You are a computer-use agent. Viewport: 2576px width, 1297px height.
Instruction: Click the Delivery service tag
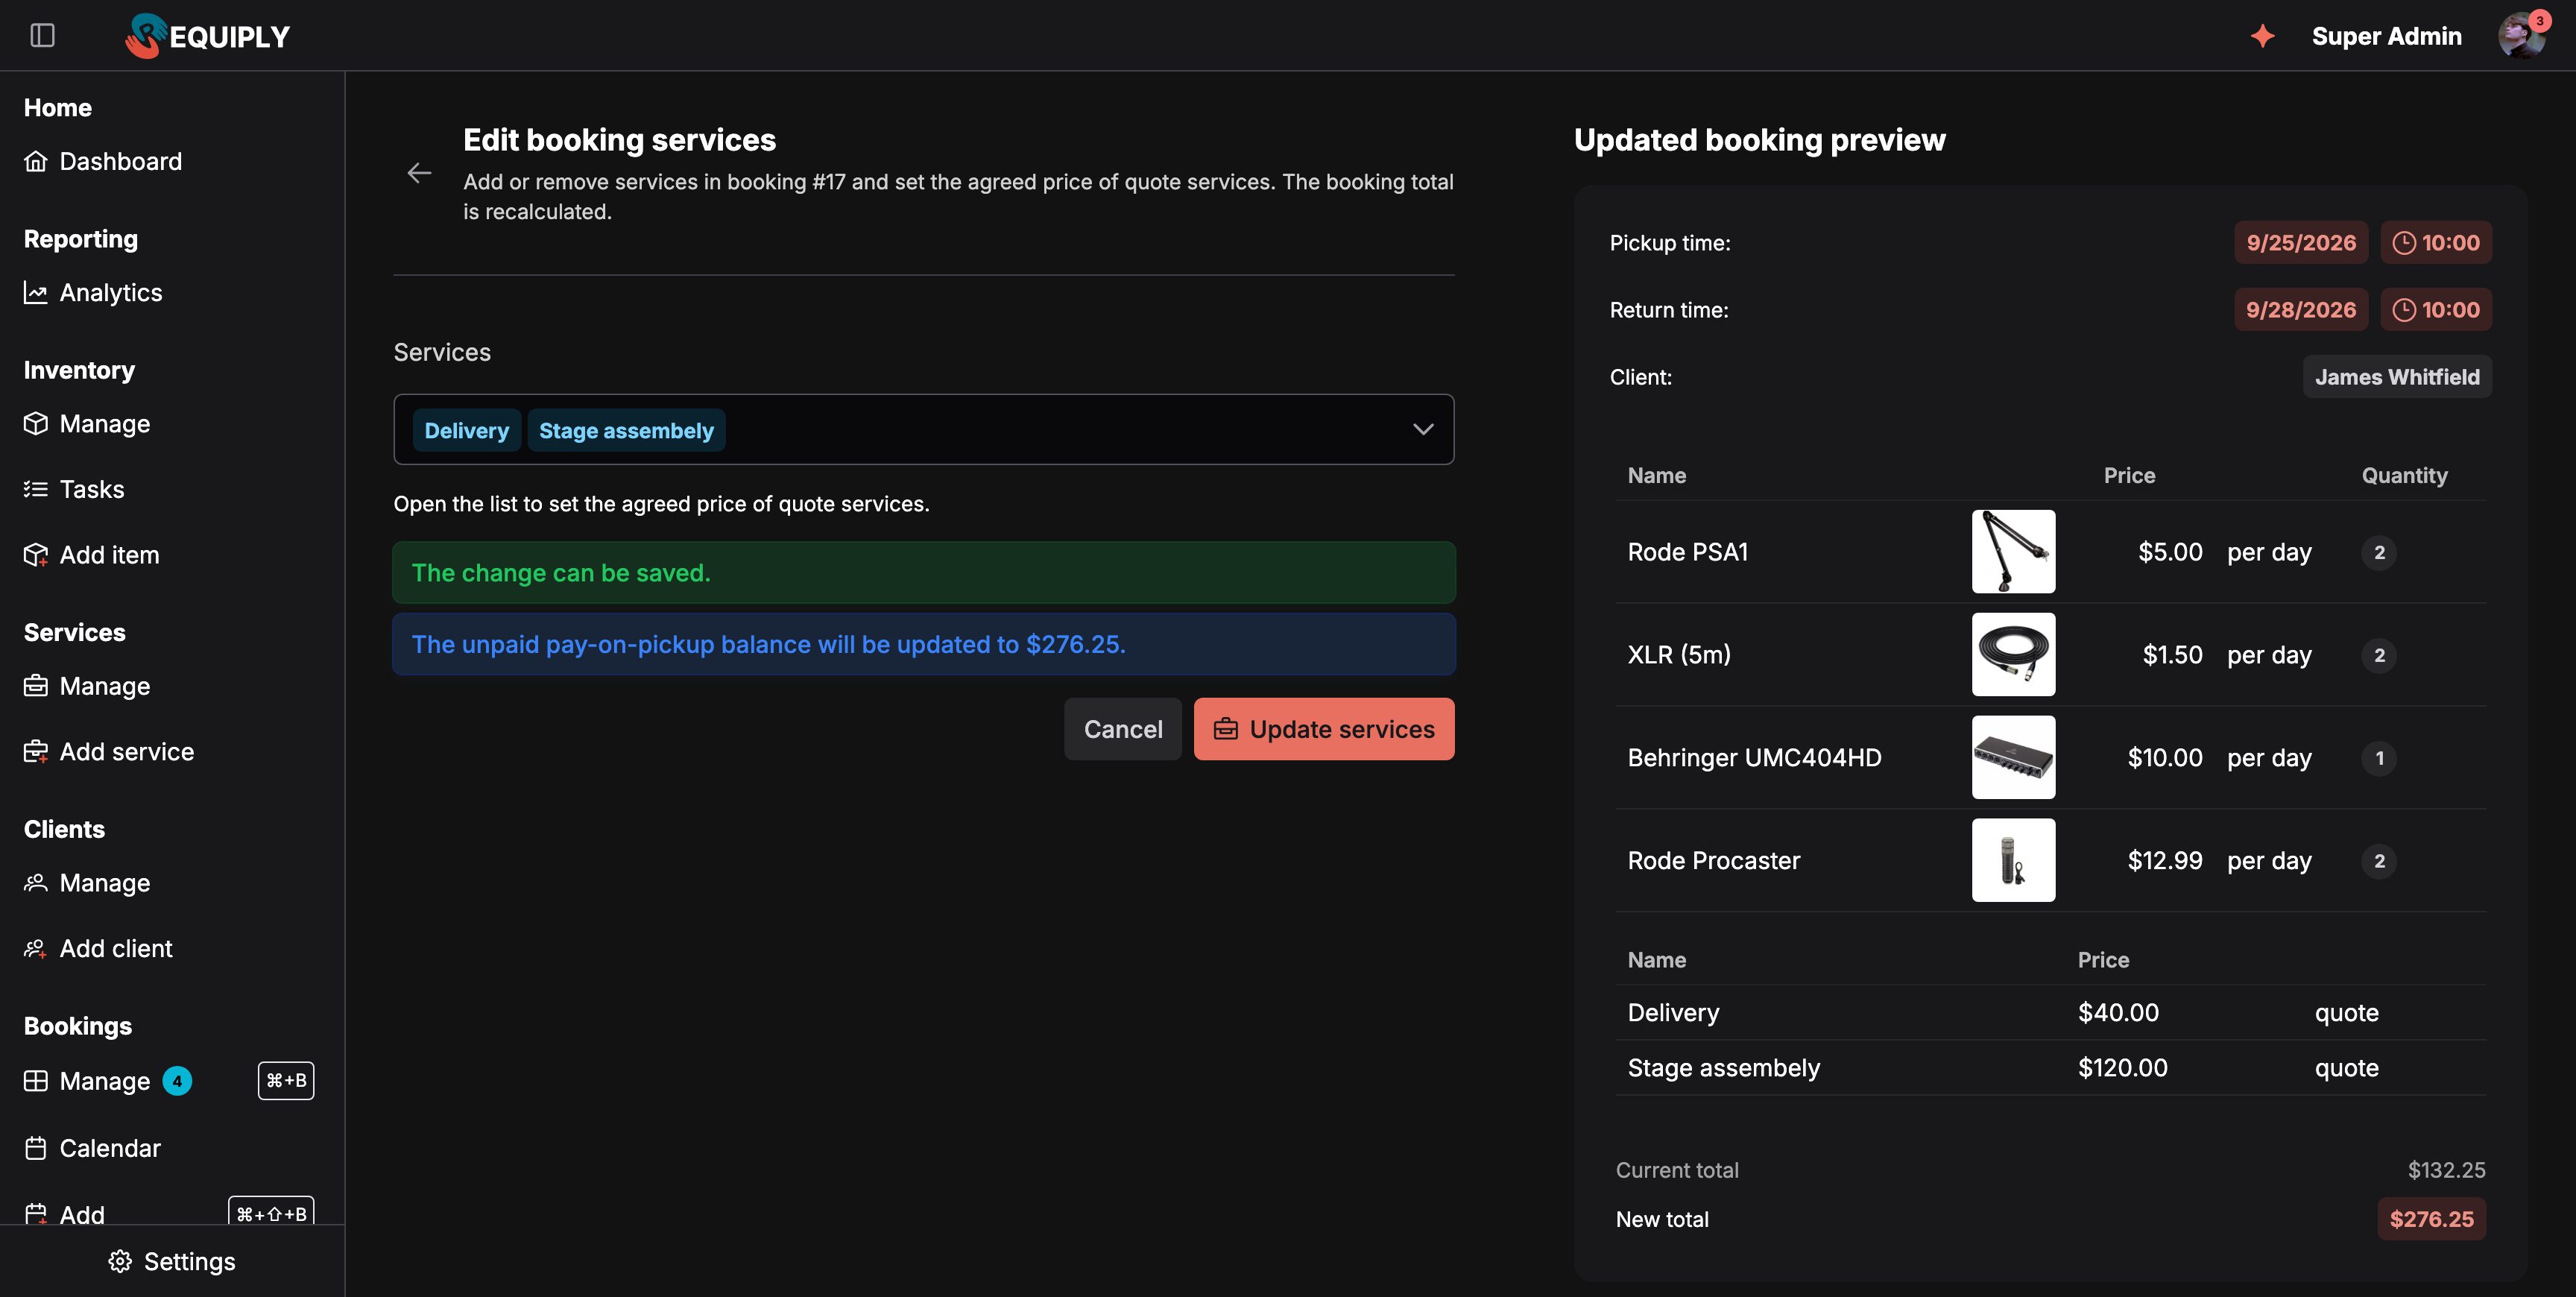[467, 430]
